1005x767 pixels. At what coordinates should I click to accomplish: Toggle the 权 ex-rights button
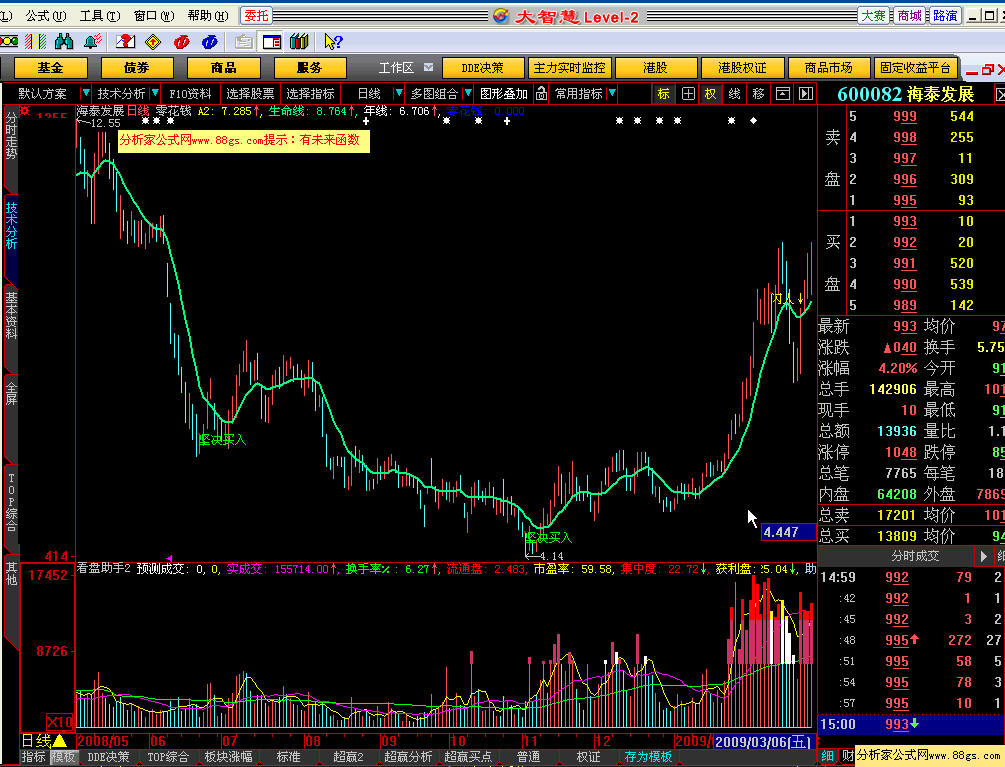tap(710, 94)
